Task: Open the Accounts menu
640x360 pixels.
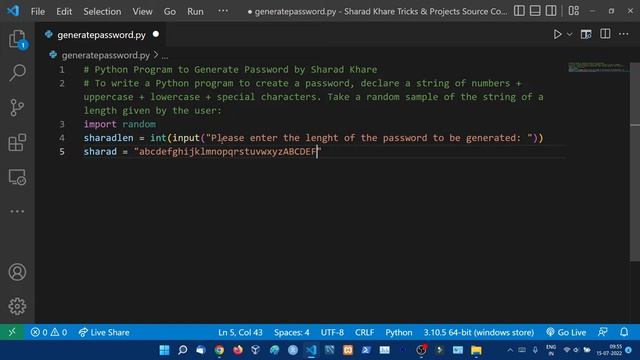Action: (17, 272)
